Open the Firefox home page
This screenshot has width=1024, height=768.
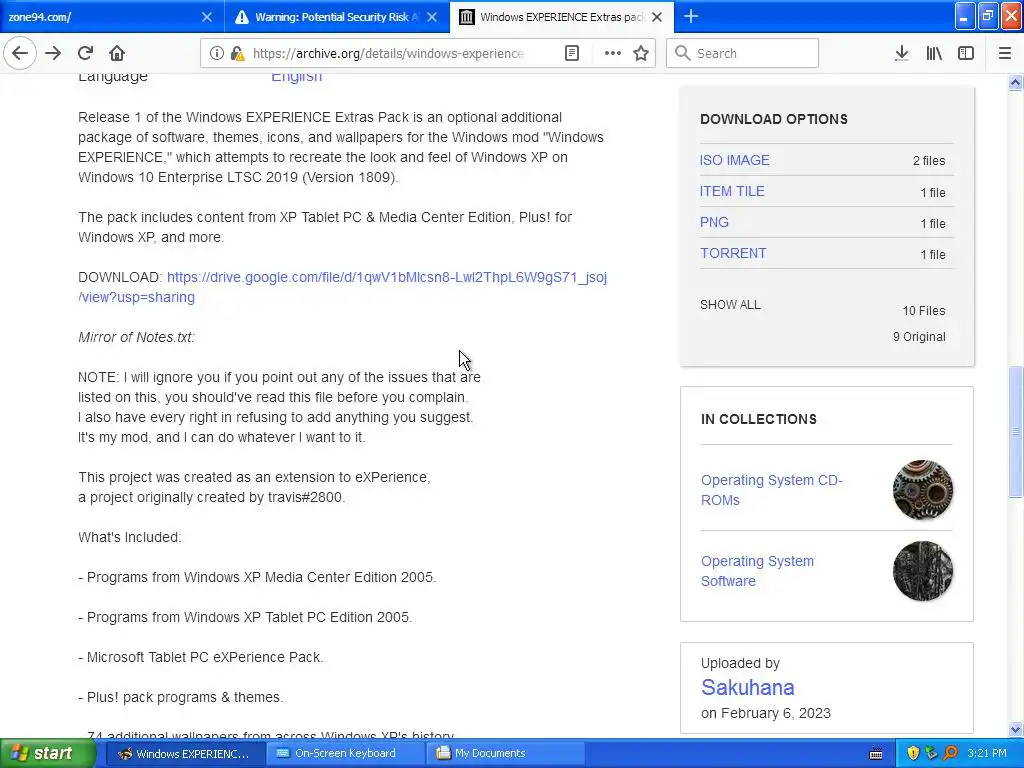click(x=116, y=53)
